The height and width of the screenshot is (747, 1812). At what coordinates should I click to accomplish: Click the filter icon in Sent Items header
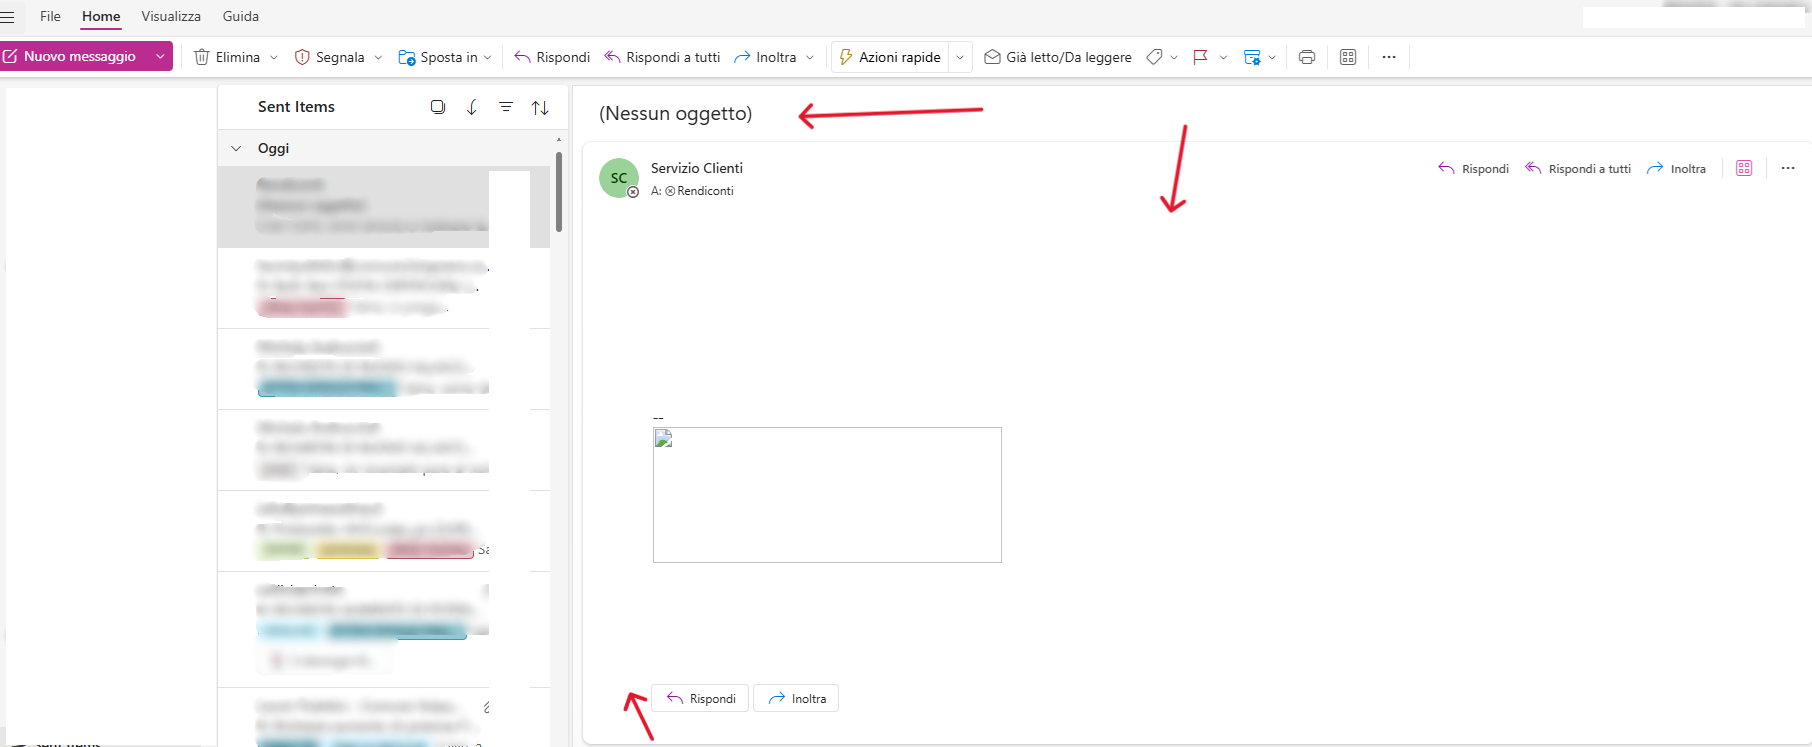506,107
